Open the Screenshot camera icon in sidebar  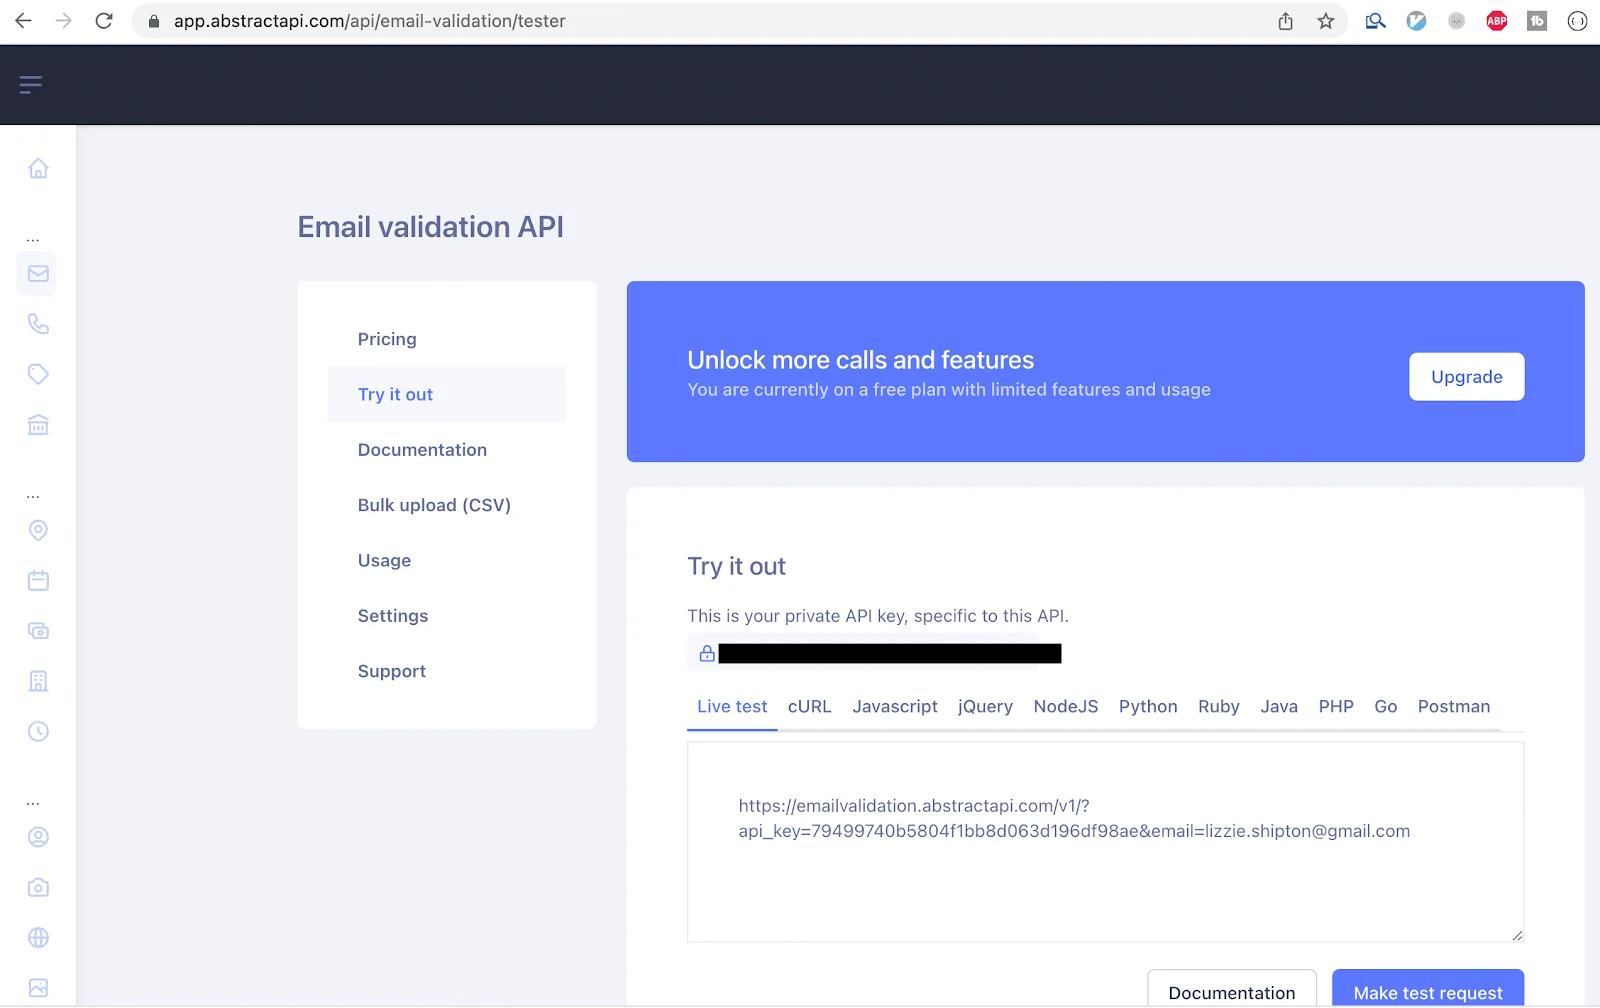38,887
